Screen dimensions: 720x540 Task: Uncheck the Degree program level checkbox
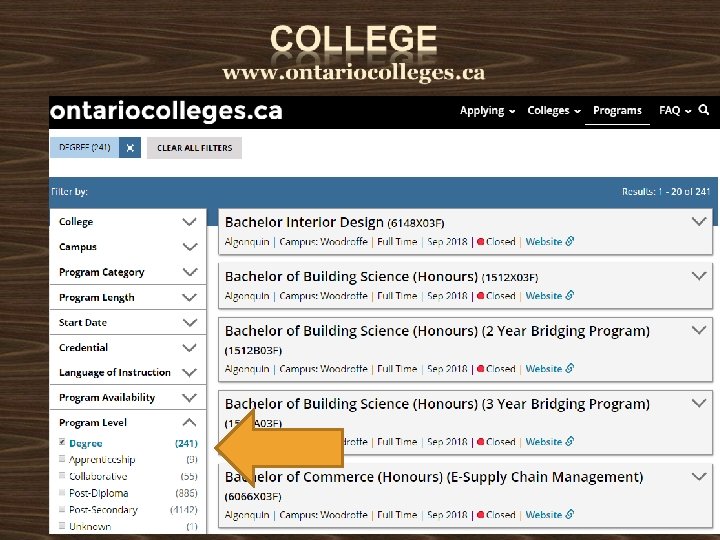click(x=63, y=442)
